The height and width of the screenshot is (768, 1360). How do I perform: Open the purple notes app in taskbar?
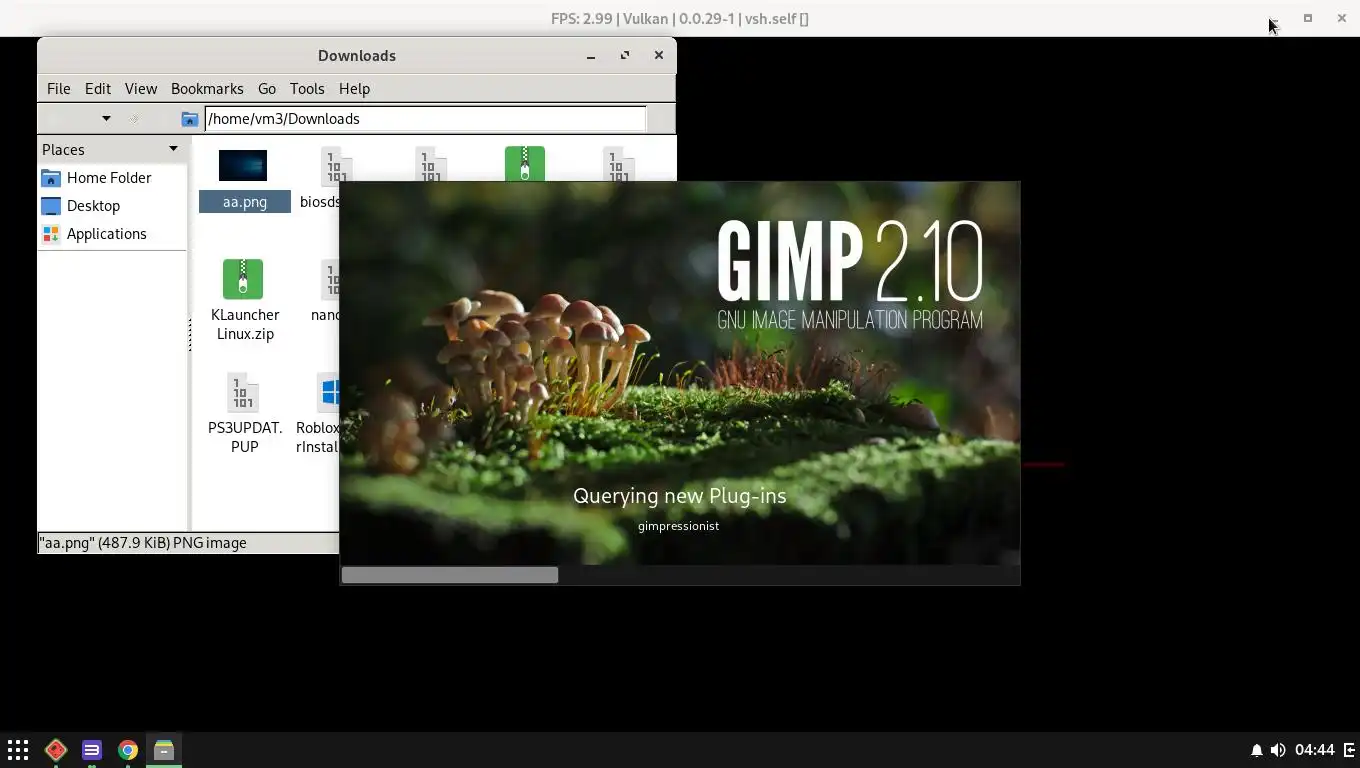pos(92,750)
